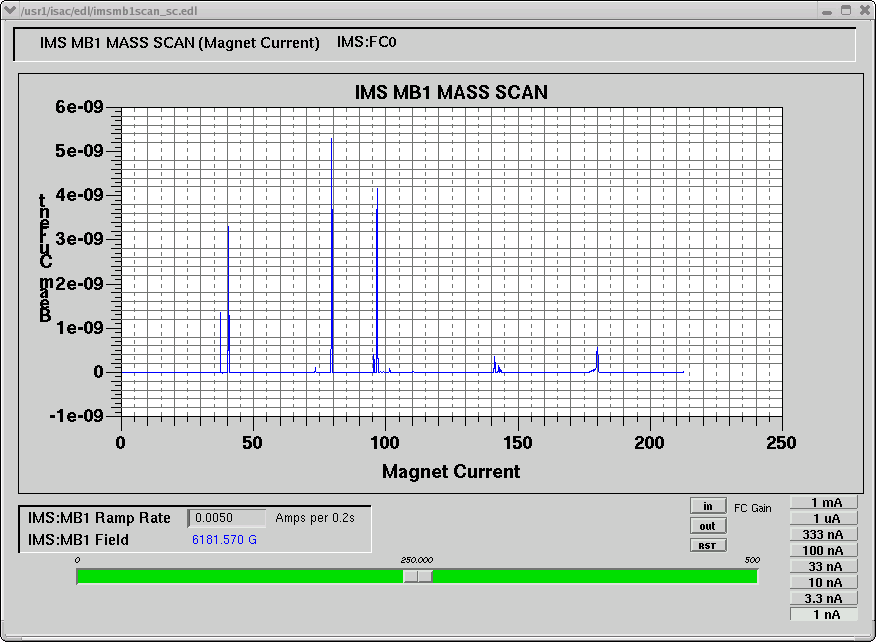Viewport: 876px width, 642px height.
Task: Click the green slider track left of handle
Action: 240,576
